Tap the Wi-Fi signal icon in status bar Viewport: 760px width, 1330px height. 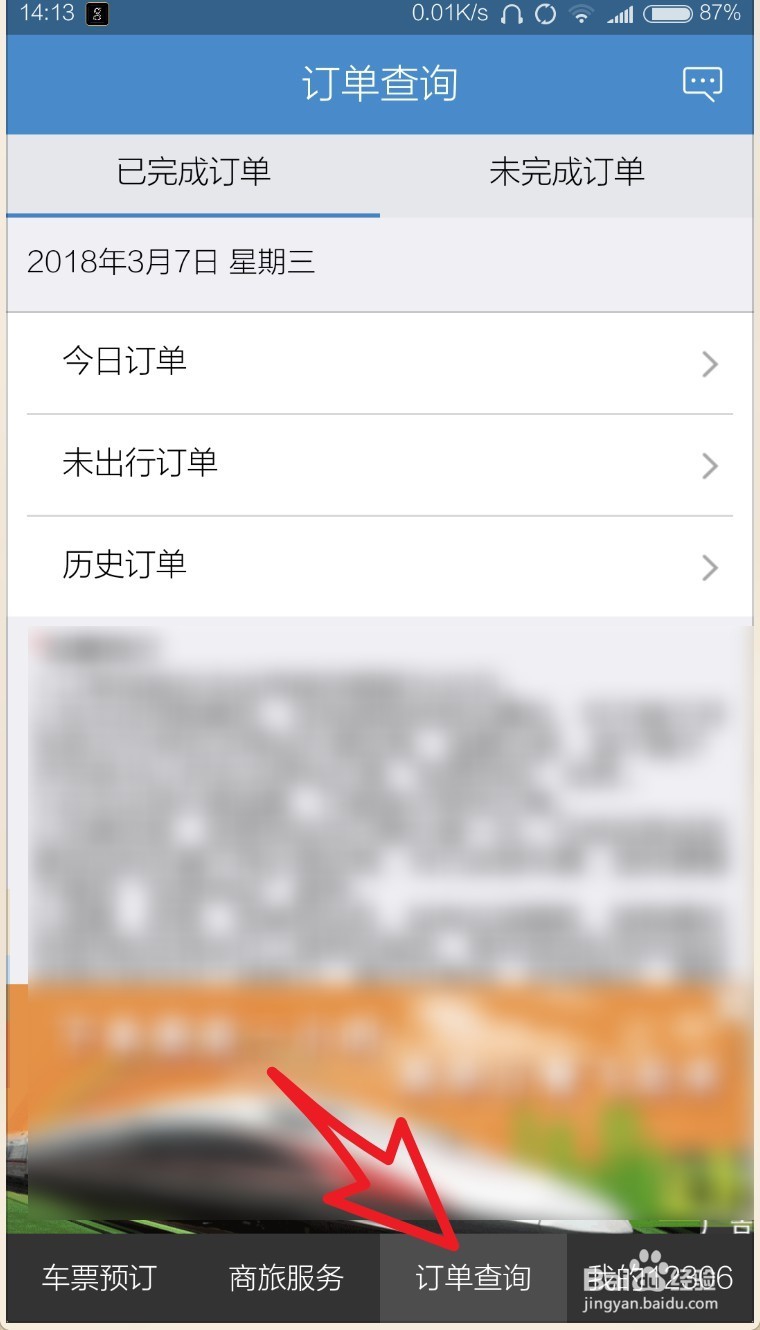point(580,14)
